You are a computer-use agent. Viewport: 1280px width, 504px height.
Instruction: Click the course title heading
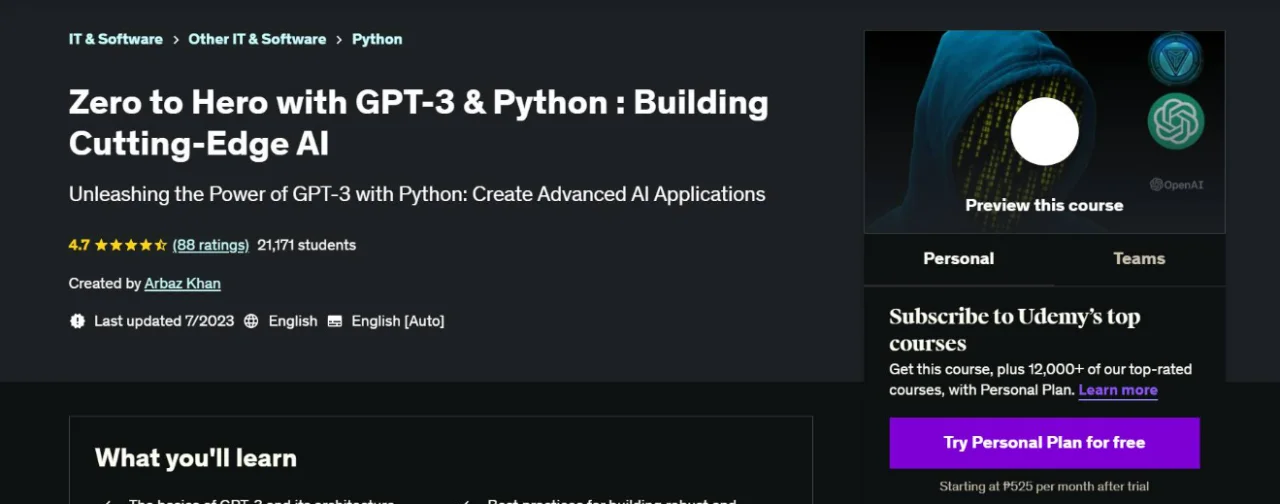[x=419, y=123]
